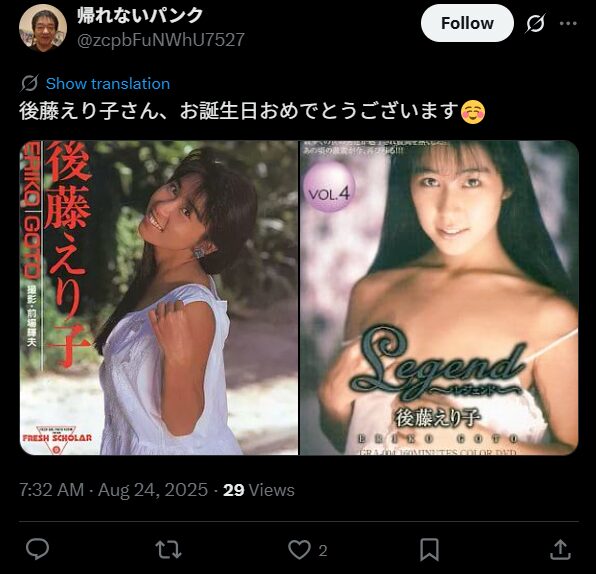Image resolution: width=596 pixels, height=574 pixels.
Task: Toggle the bookmark icon
Action: click(x=429, y=549)
